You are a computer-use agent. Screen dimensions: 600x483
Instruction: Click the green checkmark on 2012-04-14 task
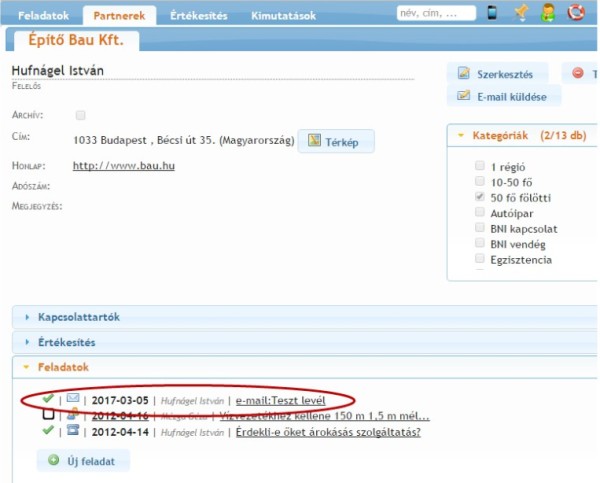(48, 431)
